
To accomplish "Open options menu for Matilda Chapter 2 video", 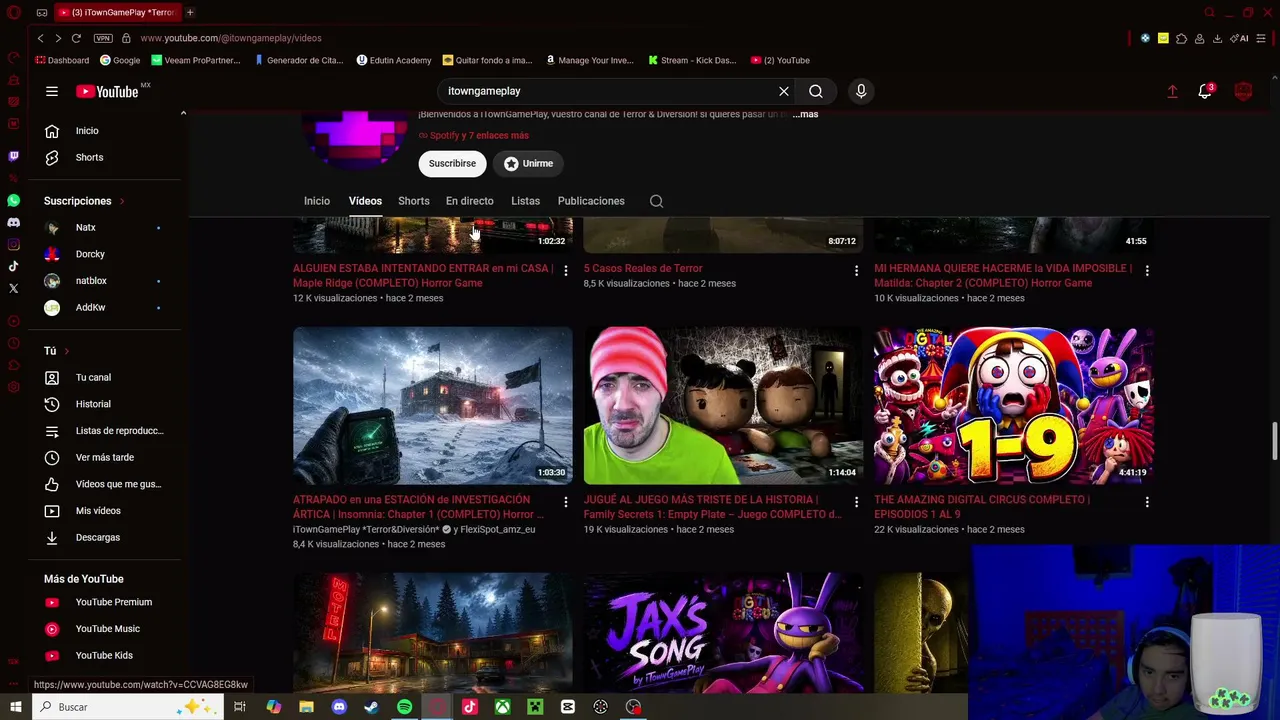I will click(1147, 271).
